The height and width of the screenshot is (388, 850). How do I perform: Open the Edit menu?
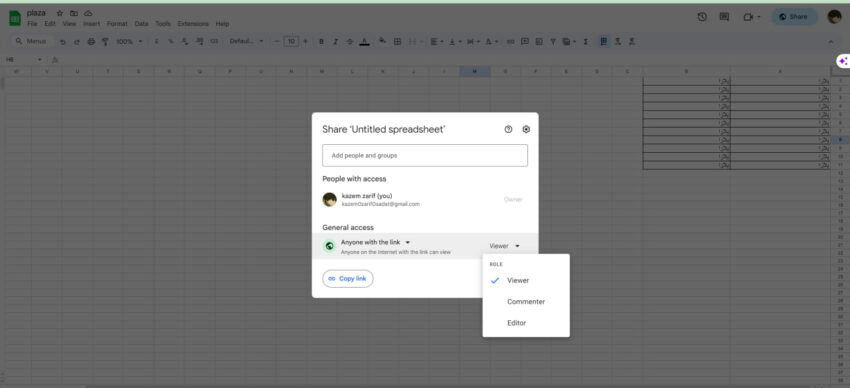coord(50,24)
